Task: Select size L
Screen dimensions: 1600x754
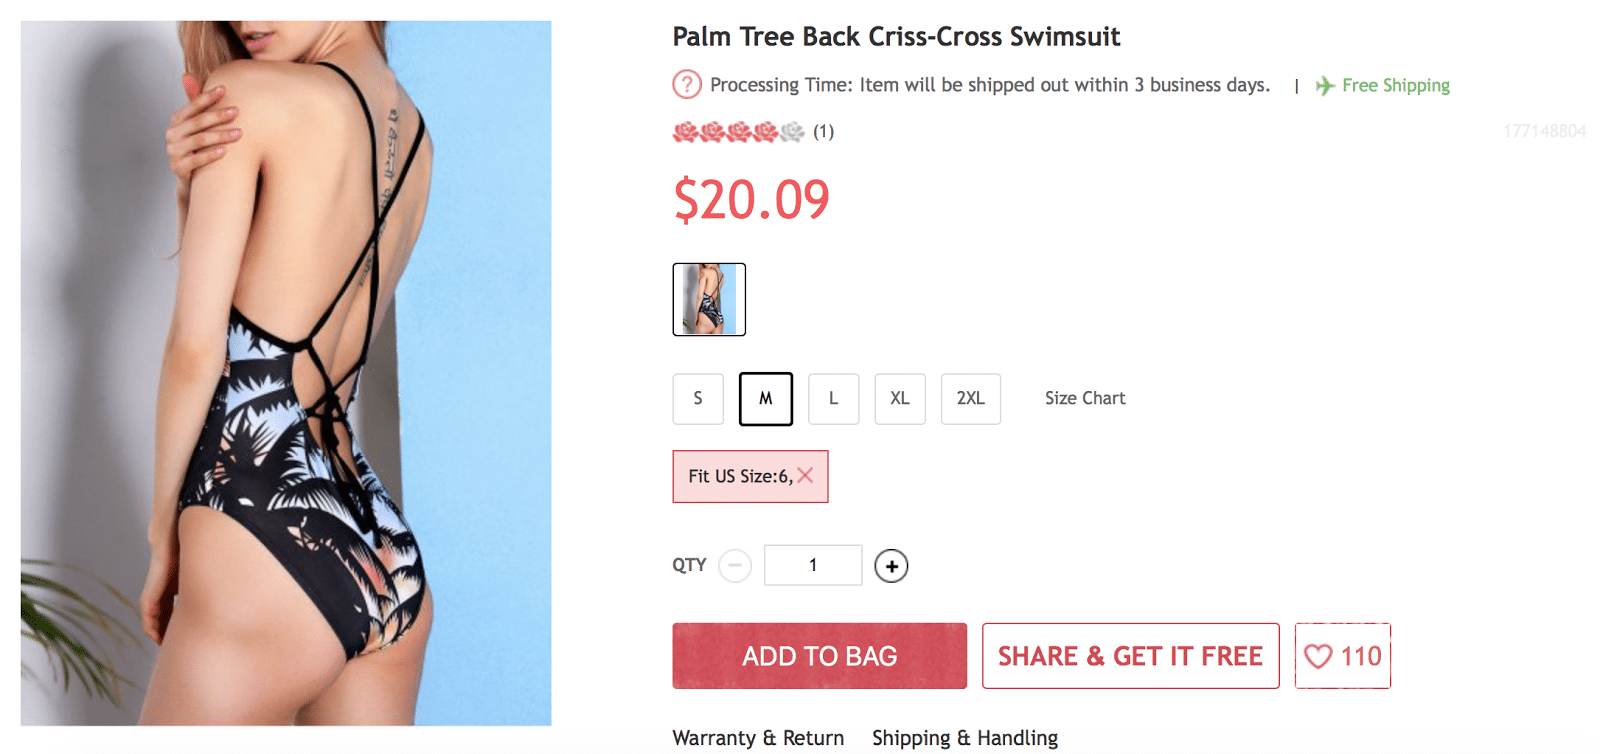Action: pos(833,399)
